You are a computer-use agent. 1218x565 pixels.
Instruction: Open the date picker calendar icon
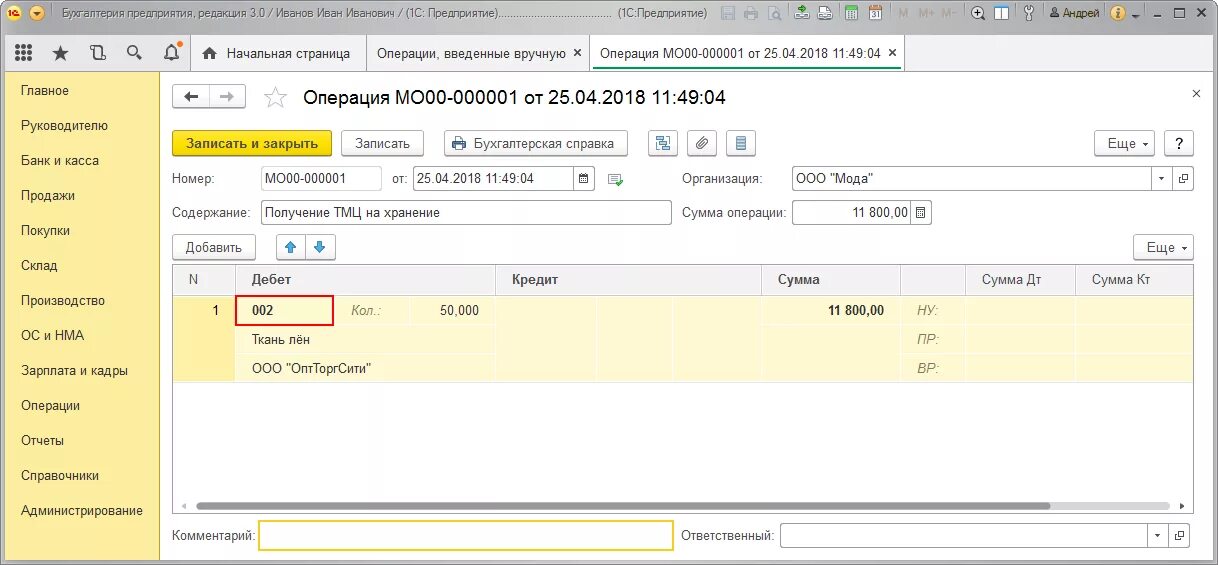[x=584, y=179]
